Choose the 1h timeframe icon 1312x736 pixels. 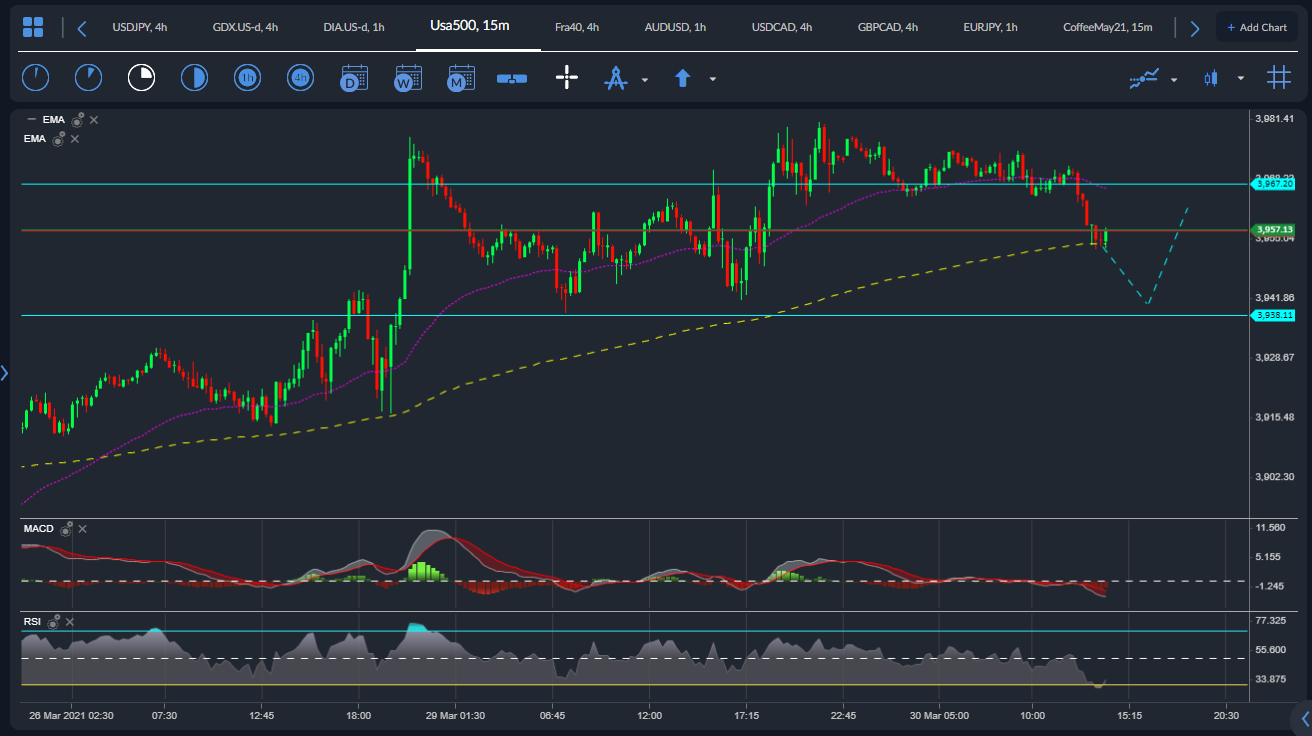pyautogui.click(x=247, y=77)
